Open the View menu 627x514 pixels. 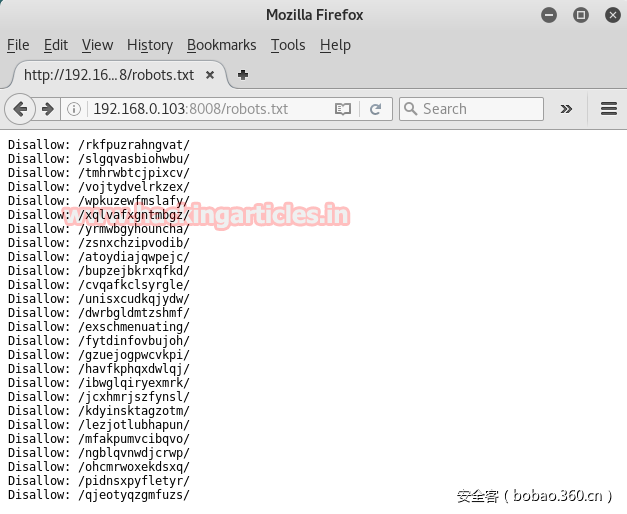coord(97,45)
